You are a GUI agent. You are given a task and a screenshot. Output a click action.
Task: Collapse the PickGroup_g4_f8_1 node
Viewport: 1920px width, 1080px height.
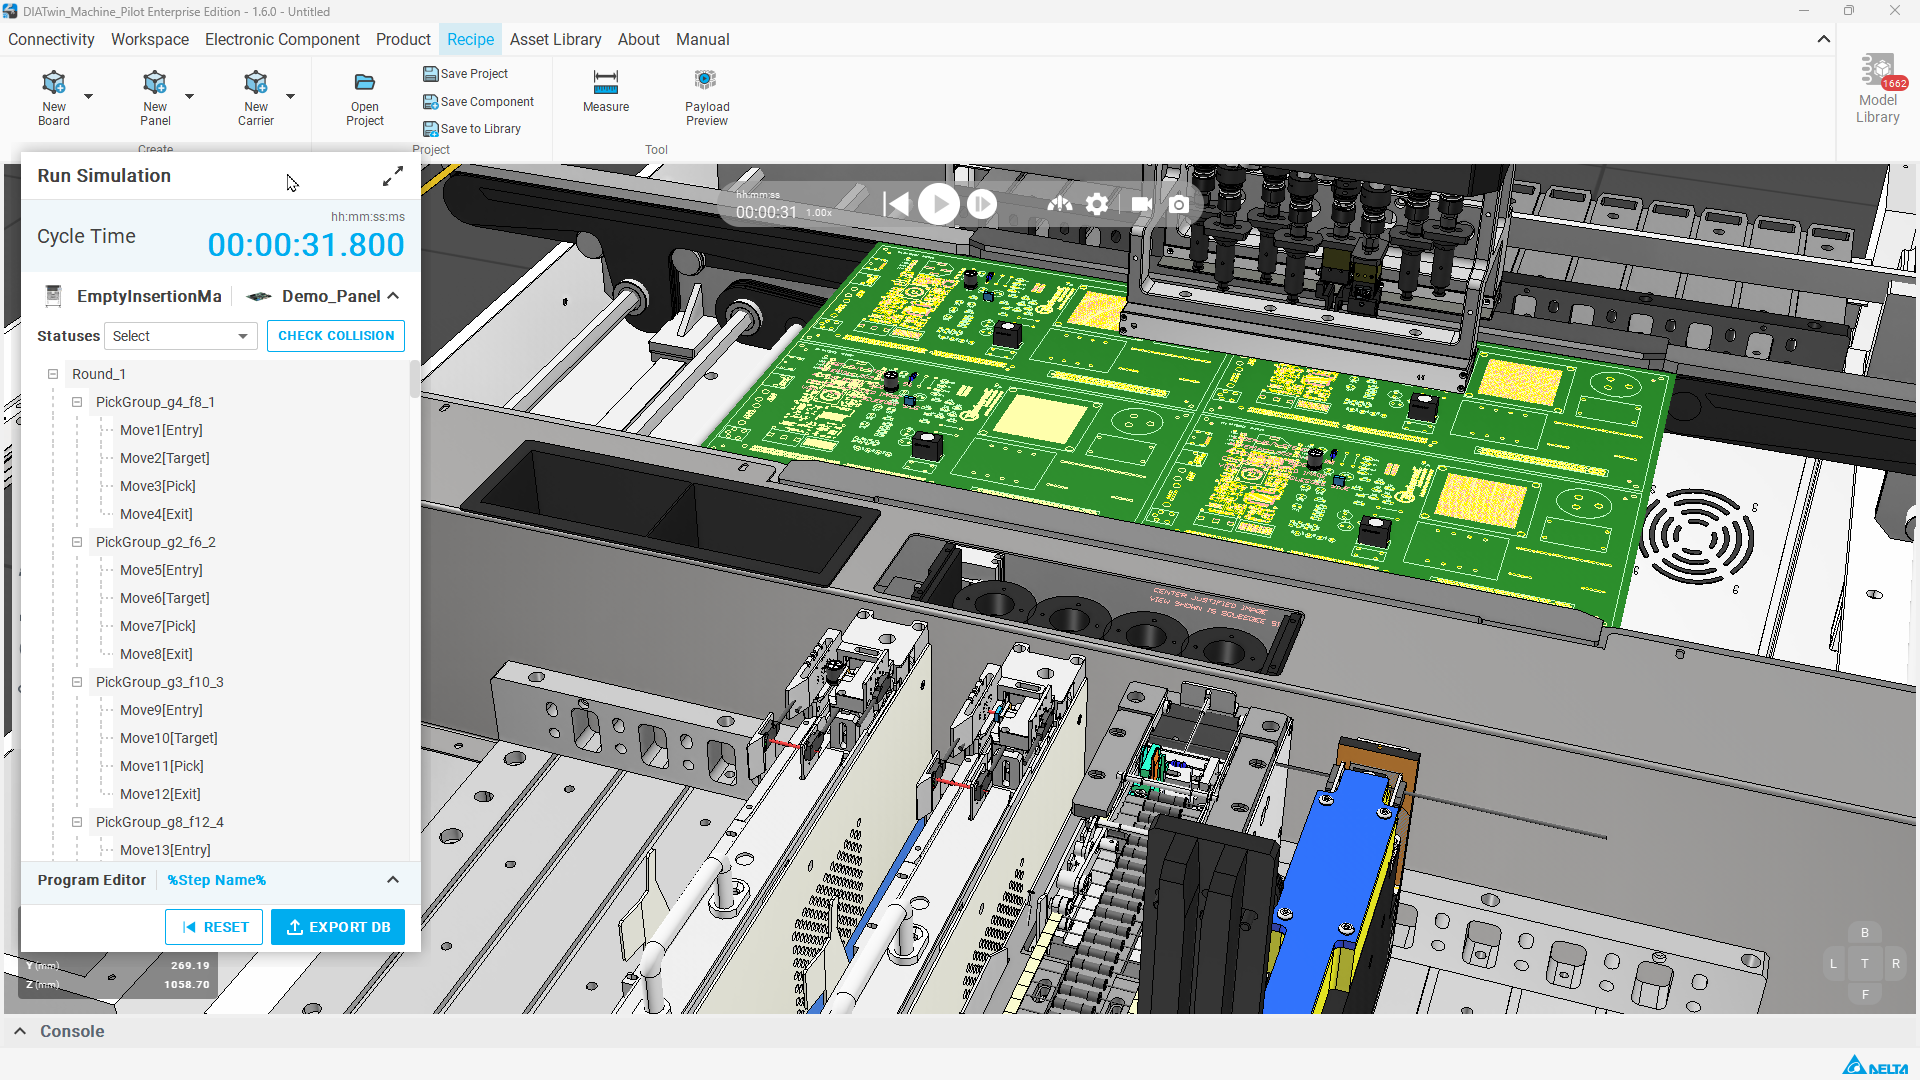coord(77,402)
